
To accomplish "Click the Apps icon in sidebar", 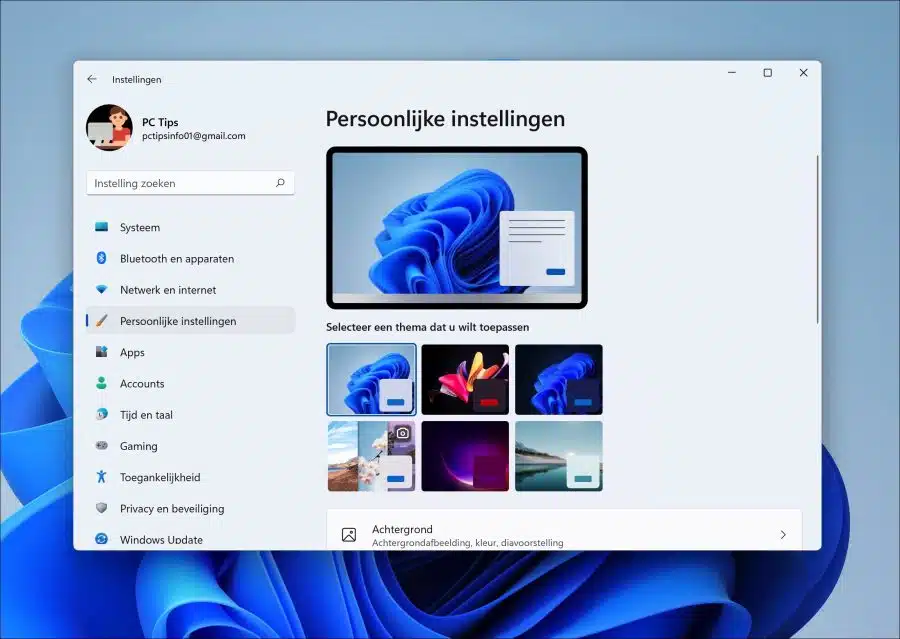I will tap(102, 352).
